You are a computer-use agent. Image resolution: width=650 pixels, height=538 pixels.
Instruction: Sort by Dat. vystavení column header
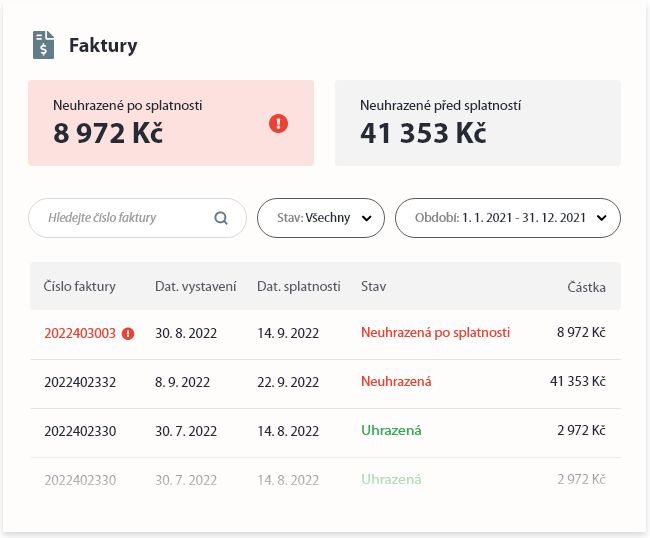196,286
